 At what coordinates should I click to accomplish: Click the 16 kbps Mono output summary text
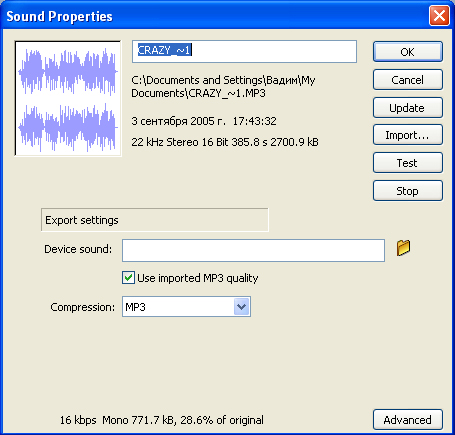click(x=162, y=420)
